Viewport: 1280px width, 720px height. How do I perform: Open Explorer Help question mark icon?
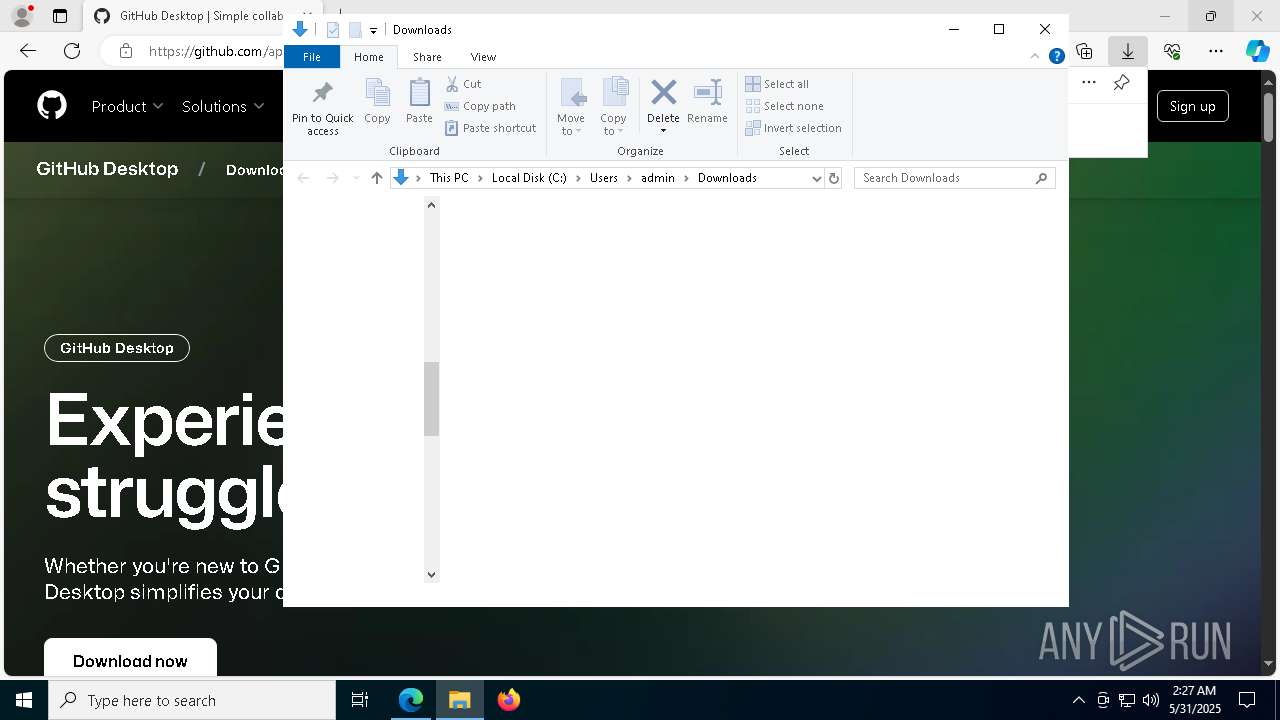coord(1056,57)
